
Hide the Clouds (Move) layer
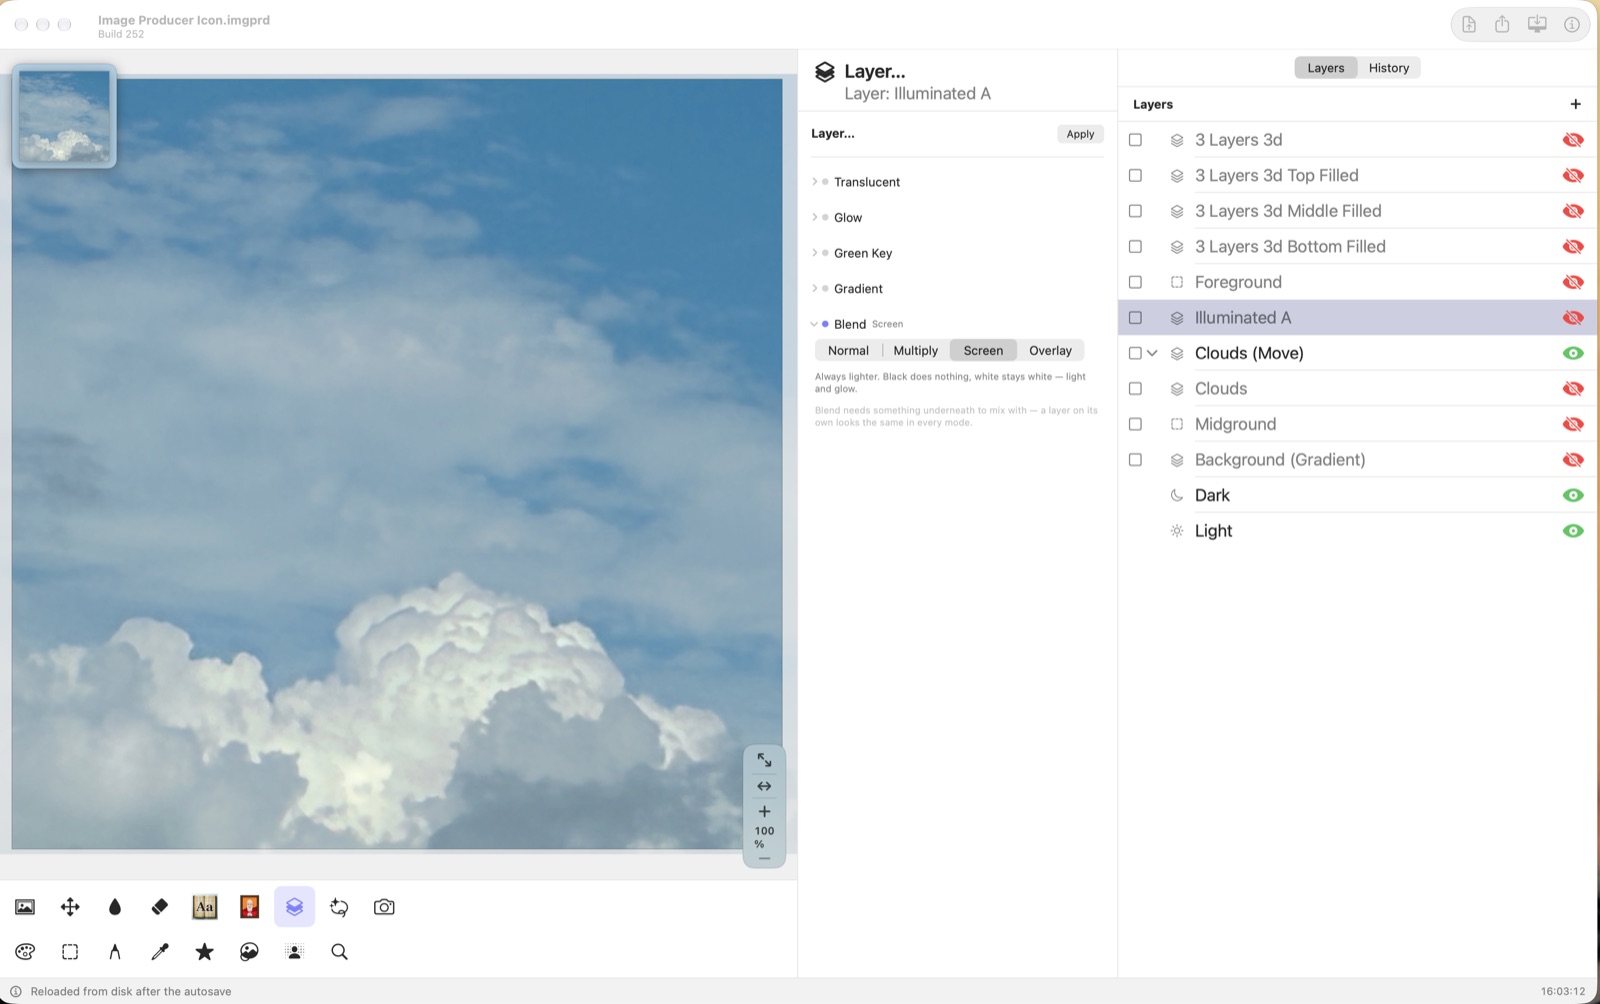[1573, 353]
